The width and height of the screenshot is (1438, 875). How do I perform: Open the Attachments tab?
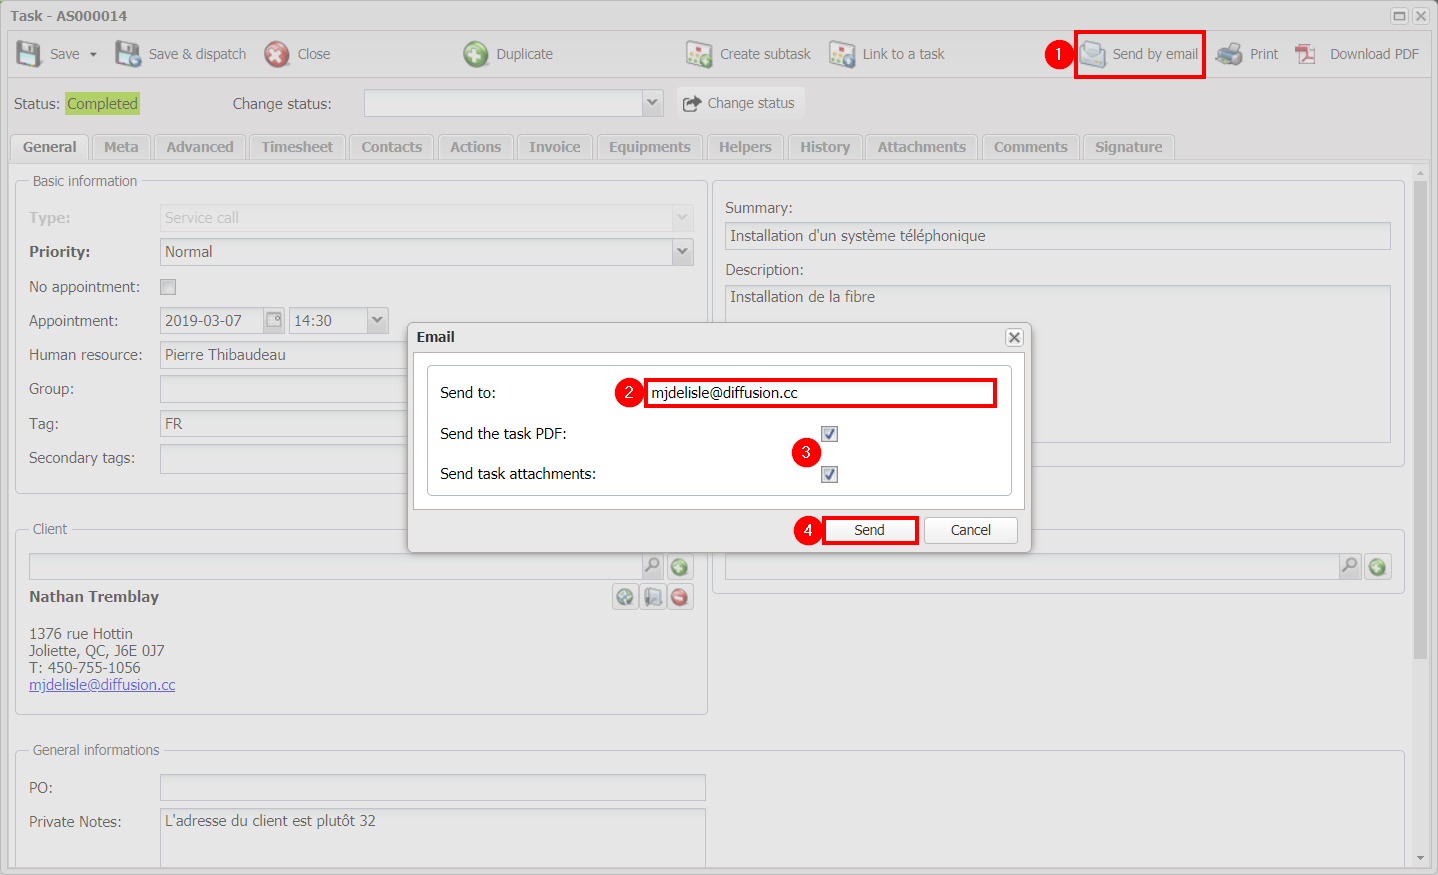coord(921,147)
